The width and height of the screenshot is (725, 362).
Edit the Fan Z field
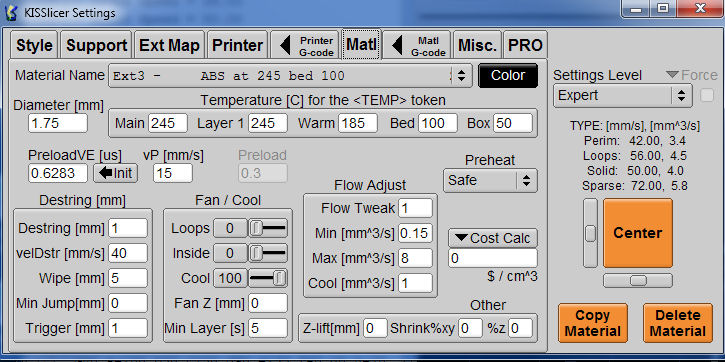(x=268, y=303)
